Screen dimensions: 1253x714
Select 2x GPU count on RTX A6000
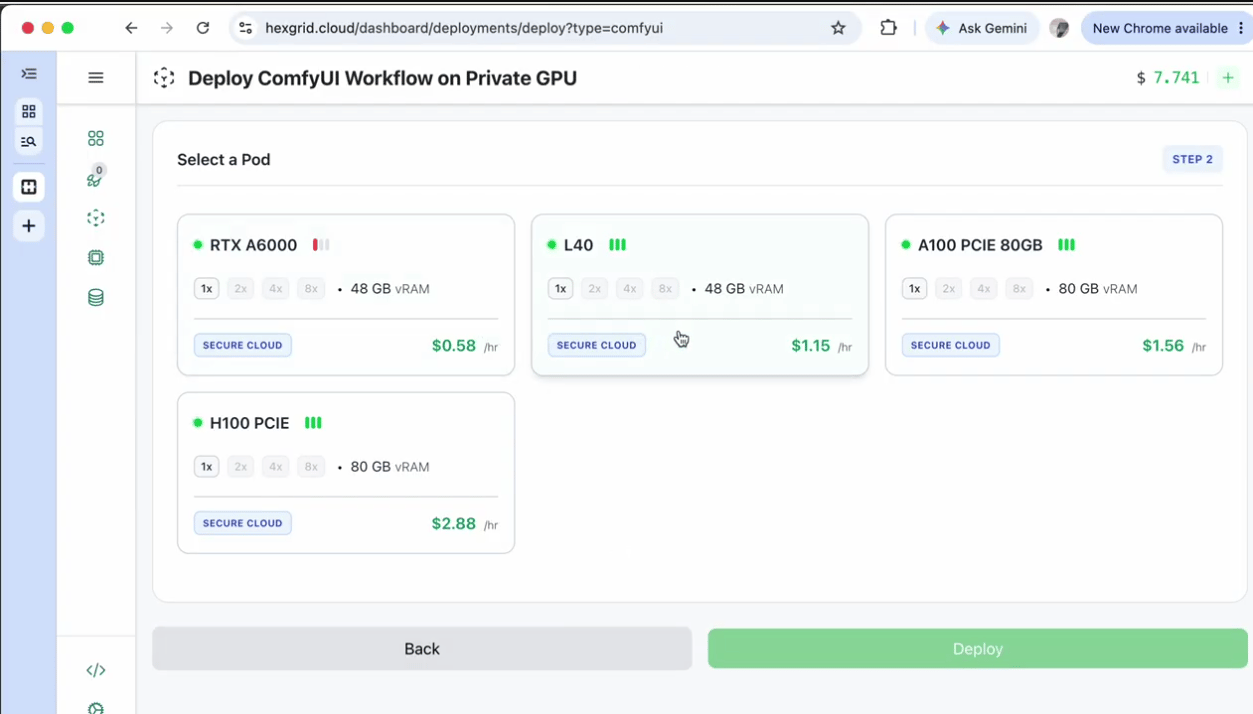coord(241,289)
